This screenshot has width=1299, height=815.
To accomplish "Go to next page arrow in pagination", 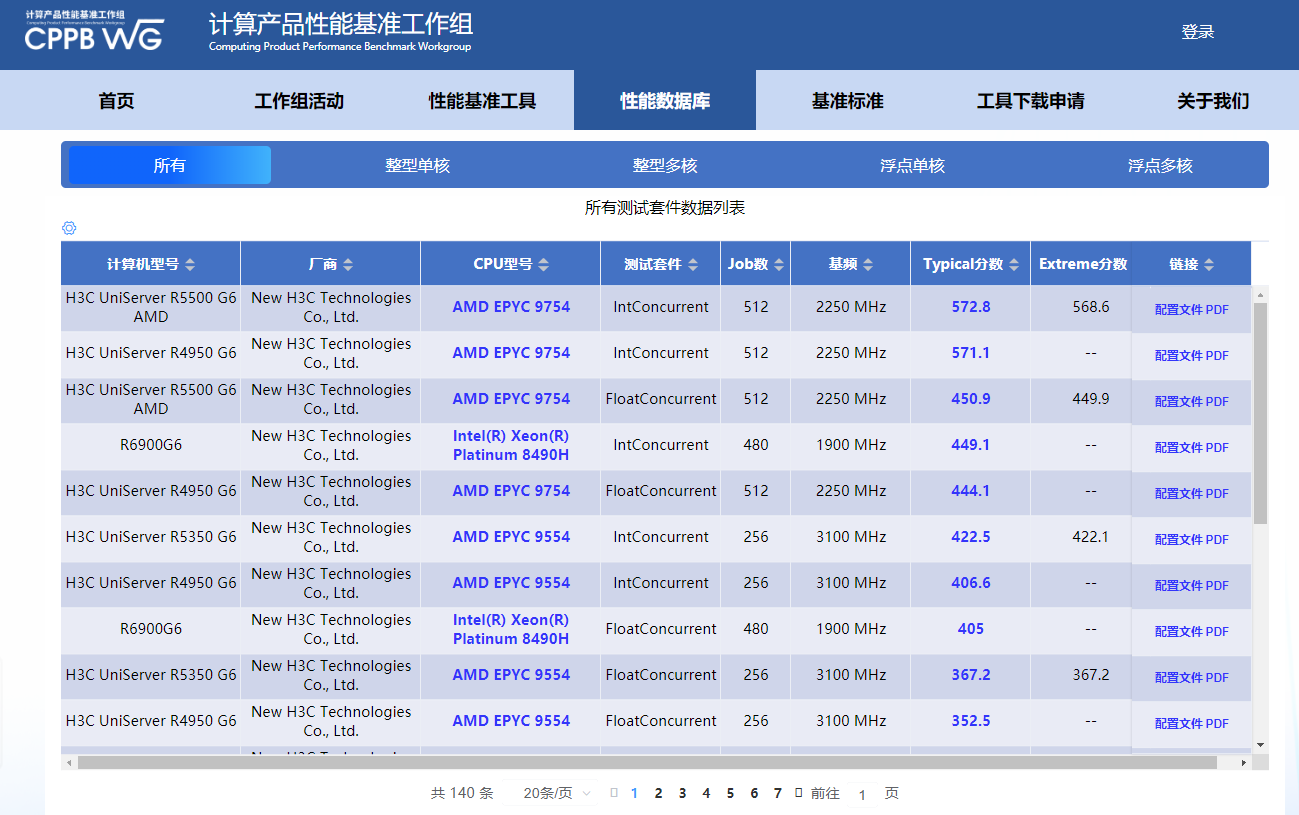I will coord(798,793).
